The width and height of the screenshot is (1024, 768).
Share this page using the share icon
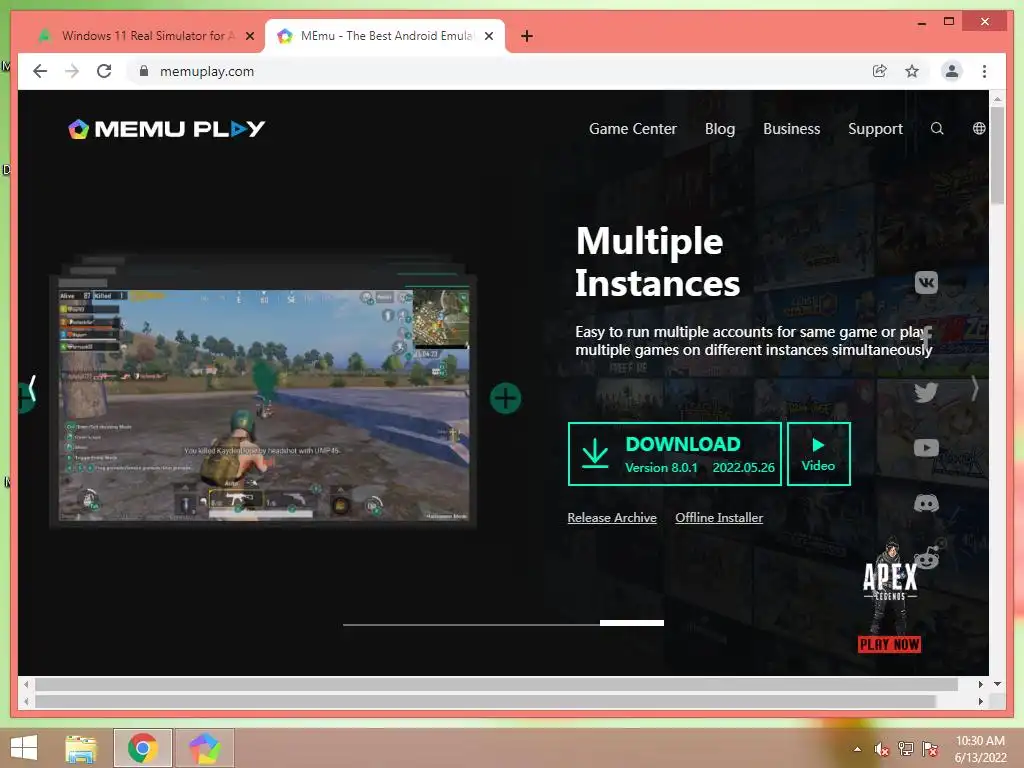(x=880, y=71)
